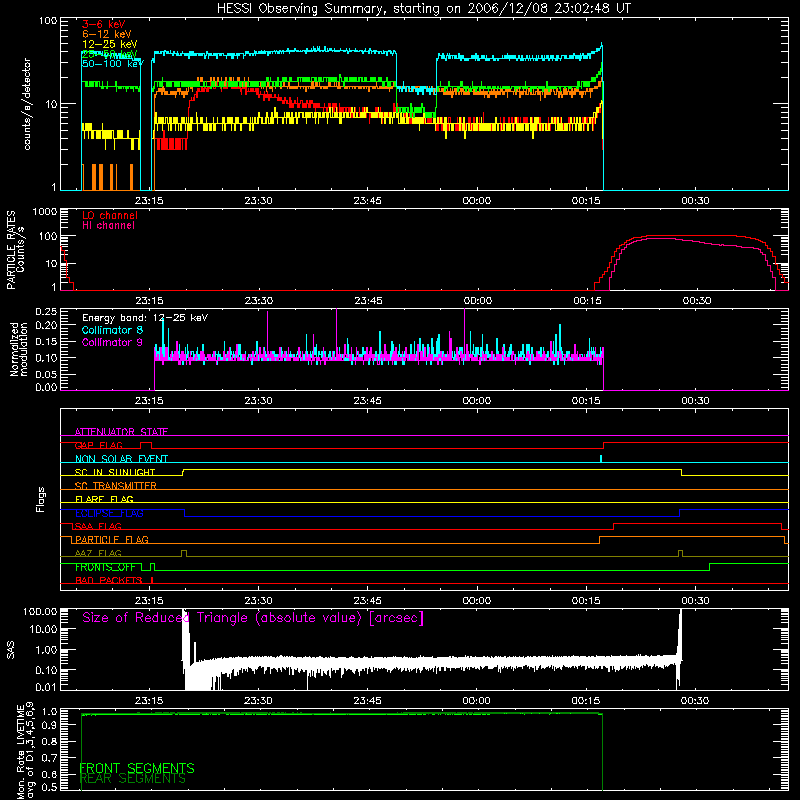Click the 0.01 tick on the SAS axis
Screen dimensions: 800x800
pyautogui.click(x=46, y=687)
